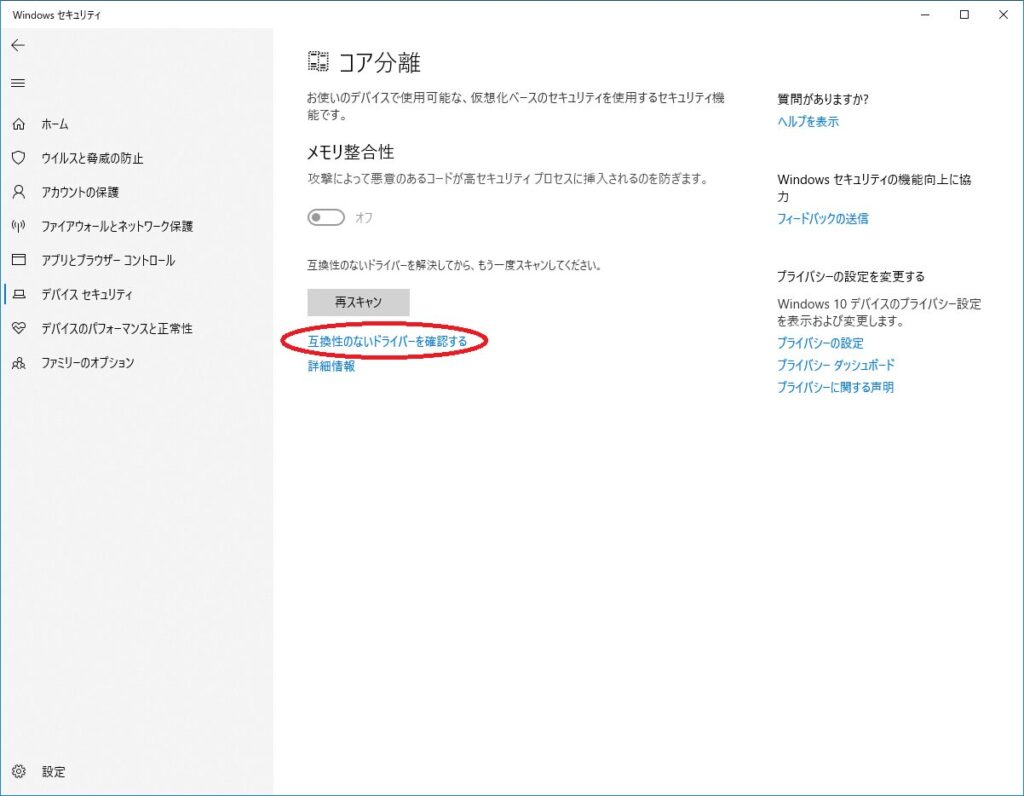Close the Windows セキュリティ window
The width and height of the screenshot is (1024, 796).
(x=1003, y=14)
